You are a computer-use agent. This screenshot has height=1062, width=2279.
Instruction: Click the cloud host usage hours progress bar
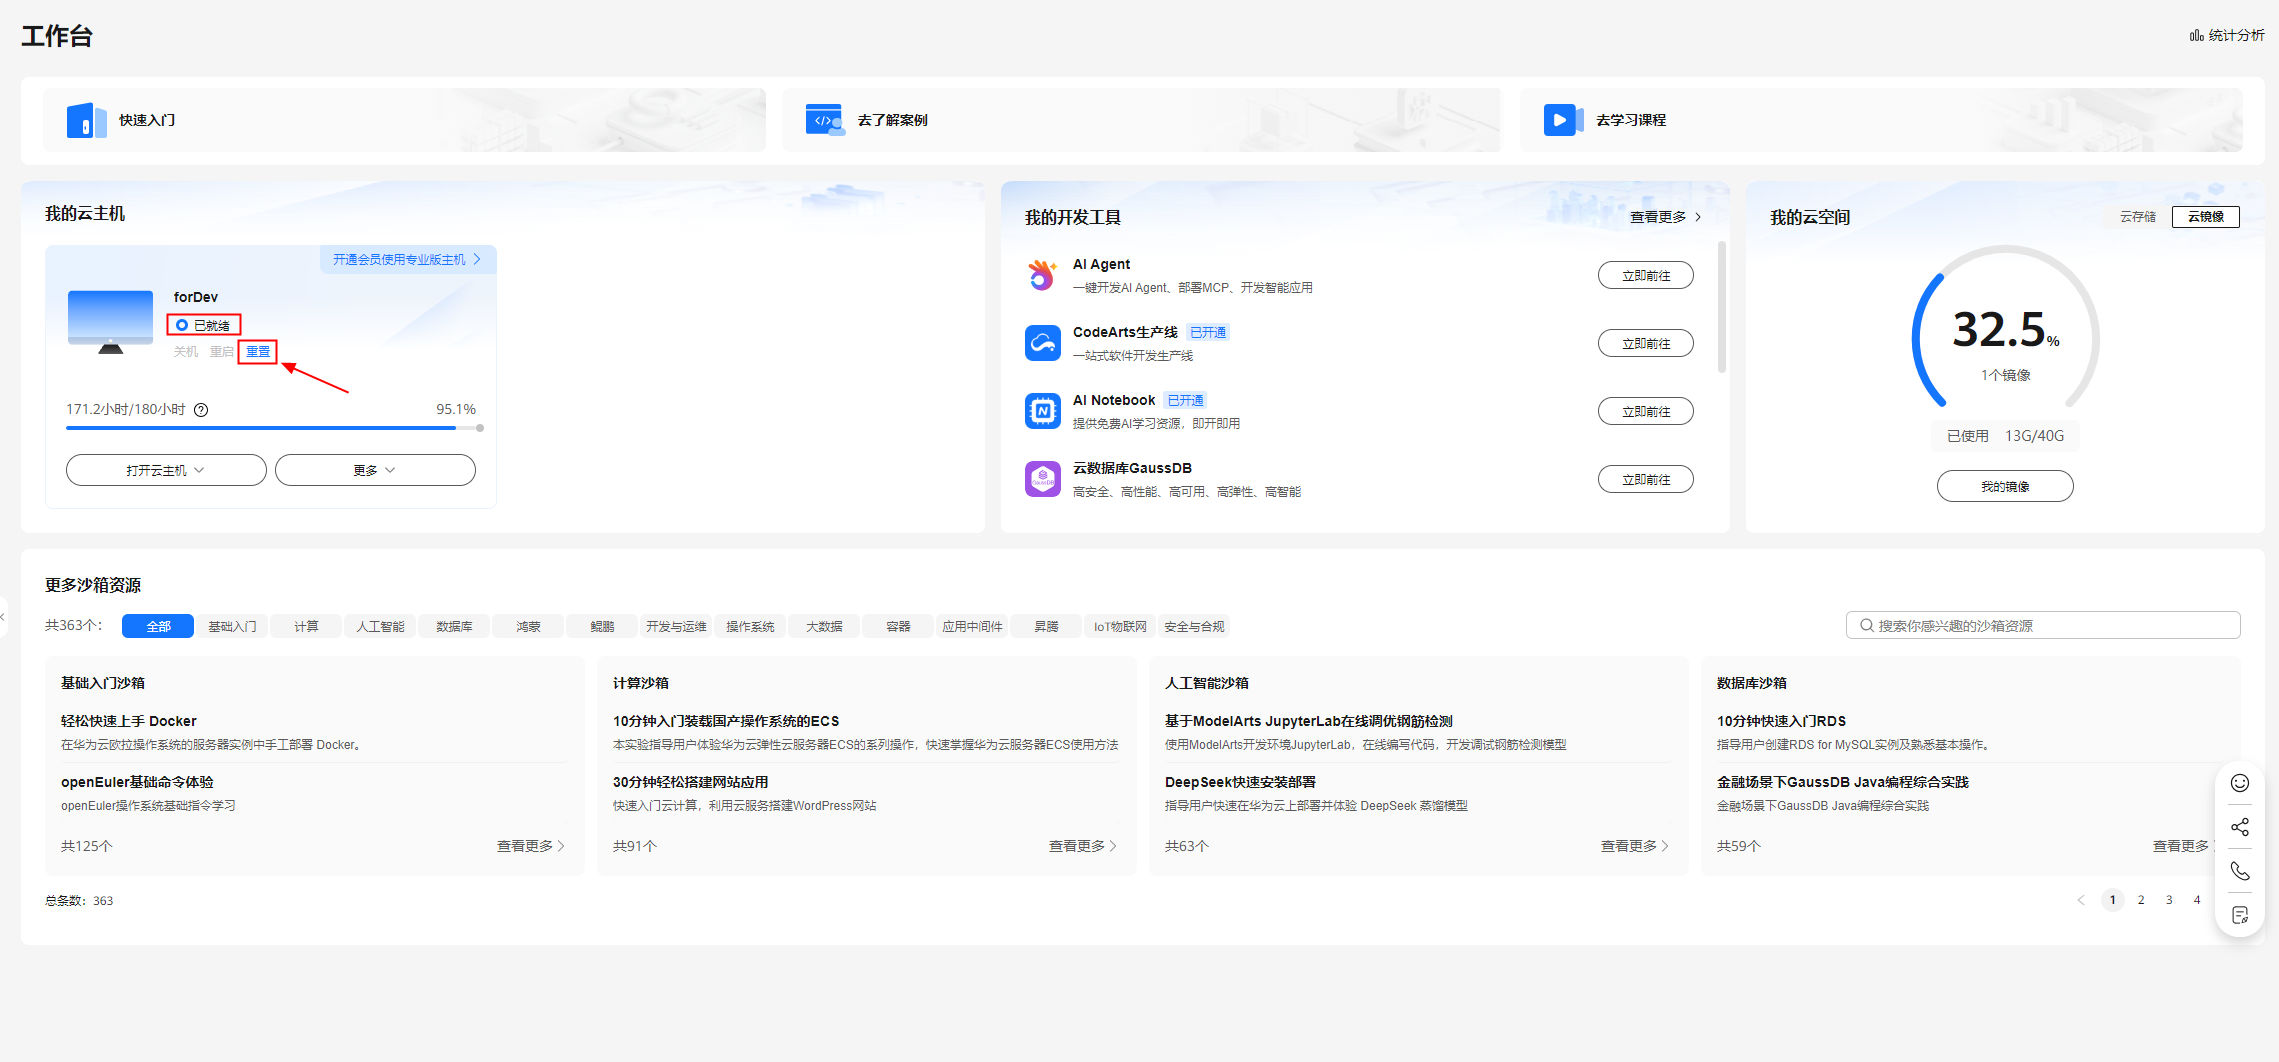click(x=275, y=428)
